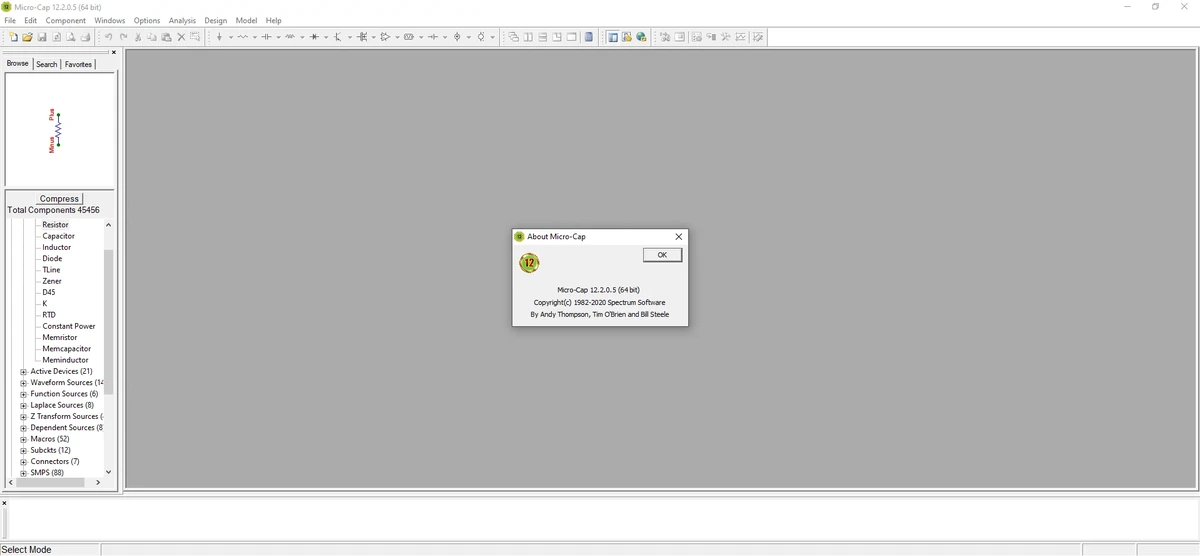
Task: Expand the Macros (52) tree node
Action: click(x=23, y=439)
